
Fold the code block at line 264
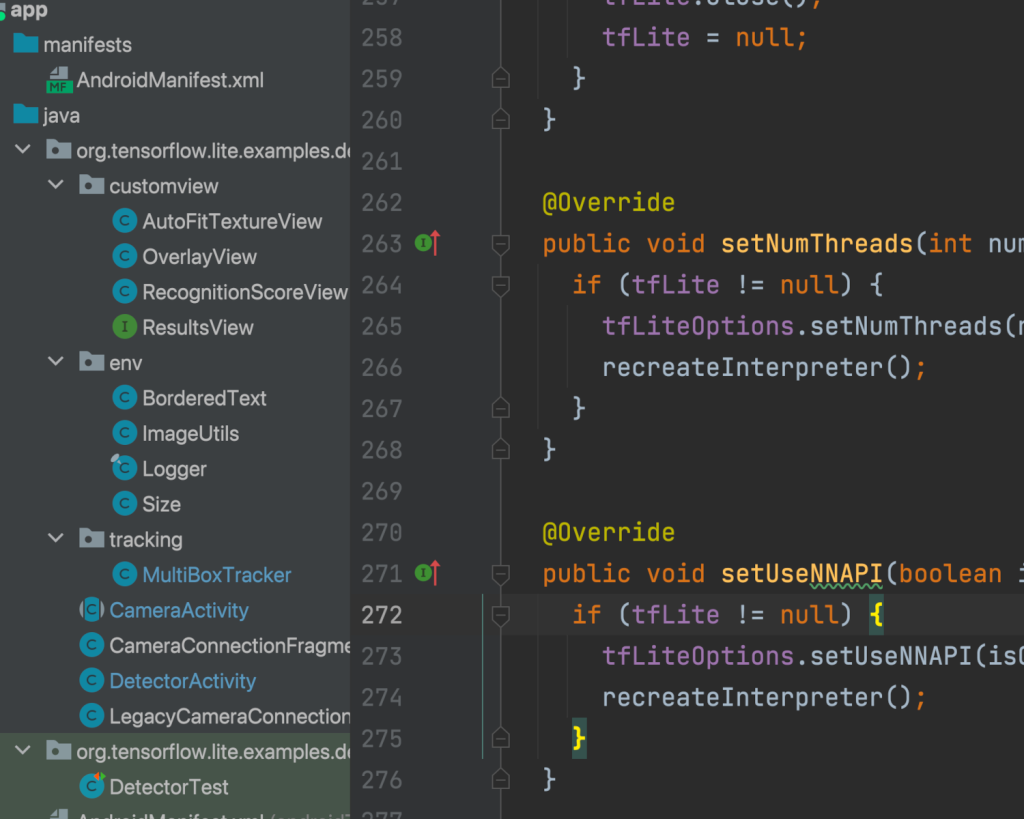[x=501, y=286]
